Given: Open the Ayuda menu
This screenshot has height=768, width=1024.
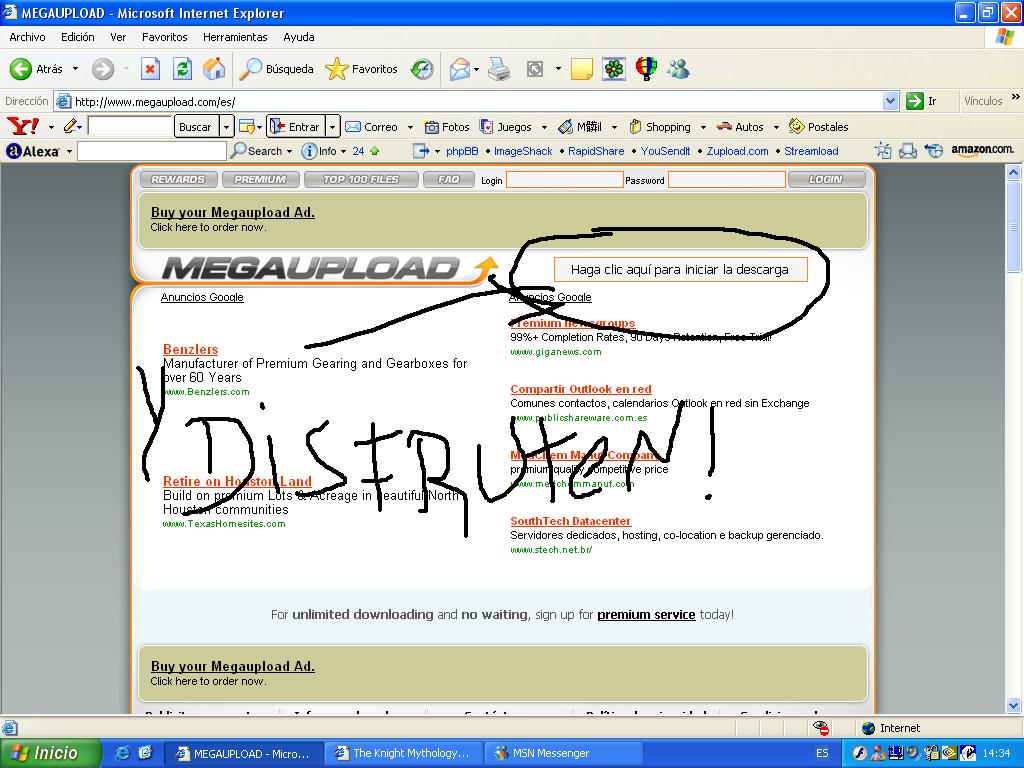Looking at the screenshot, I should click(x=298, y=37).
